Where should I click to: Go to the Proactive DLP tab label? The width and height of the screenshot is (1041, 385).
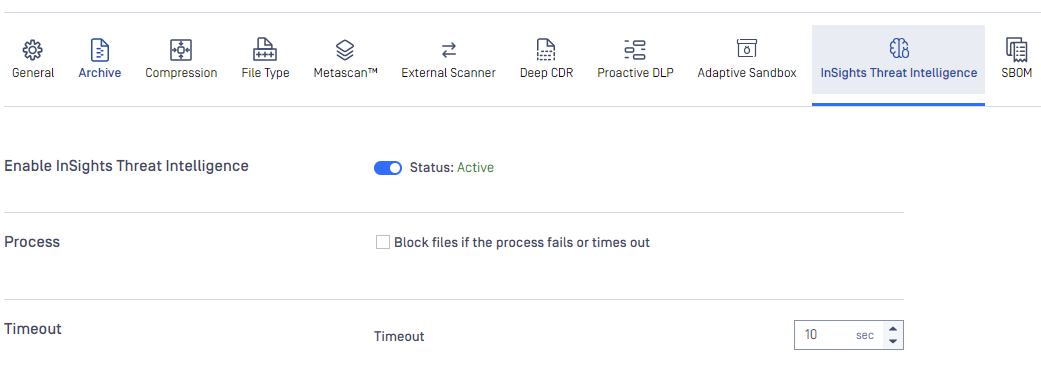pos(635,73)
